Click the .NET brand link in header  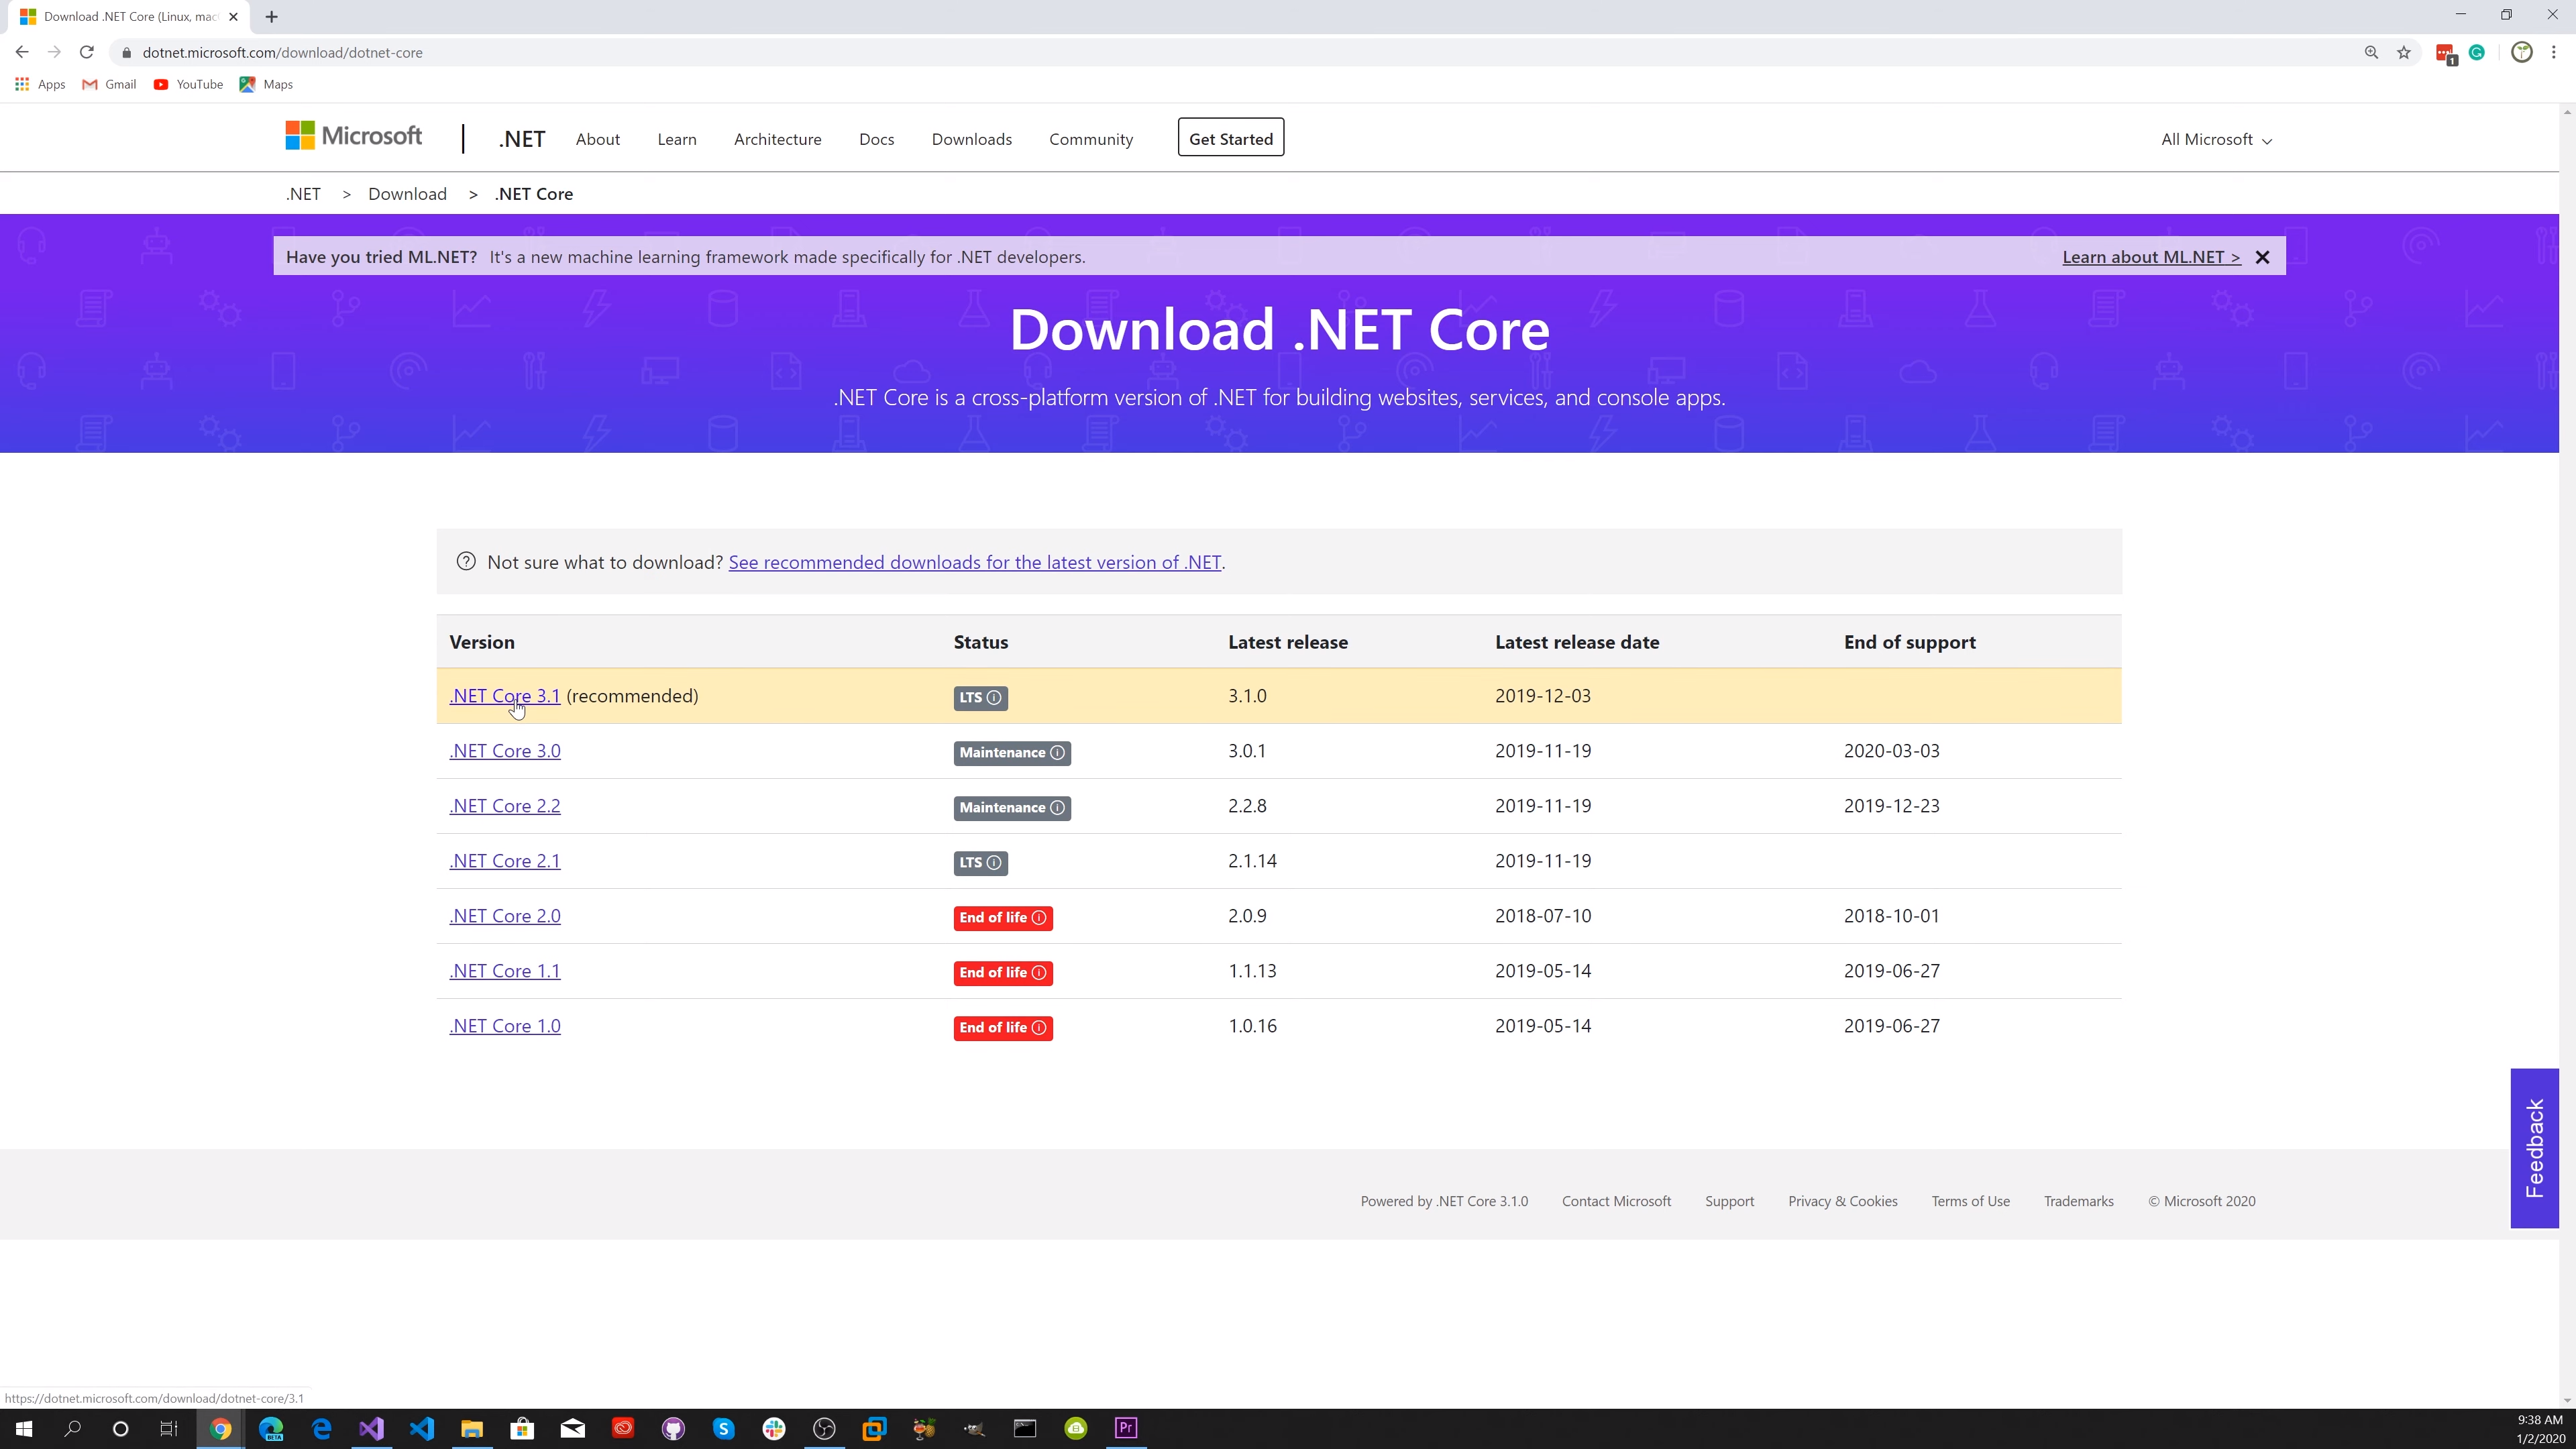tap(522, 139)
